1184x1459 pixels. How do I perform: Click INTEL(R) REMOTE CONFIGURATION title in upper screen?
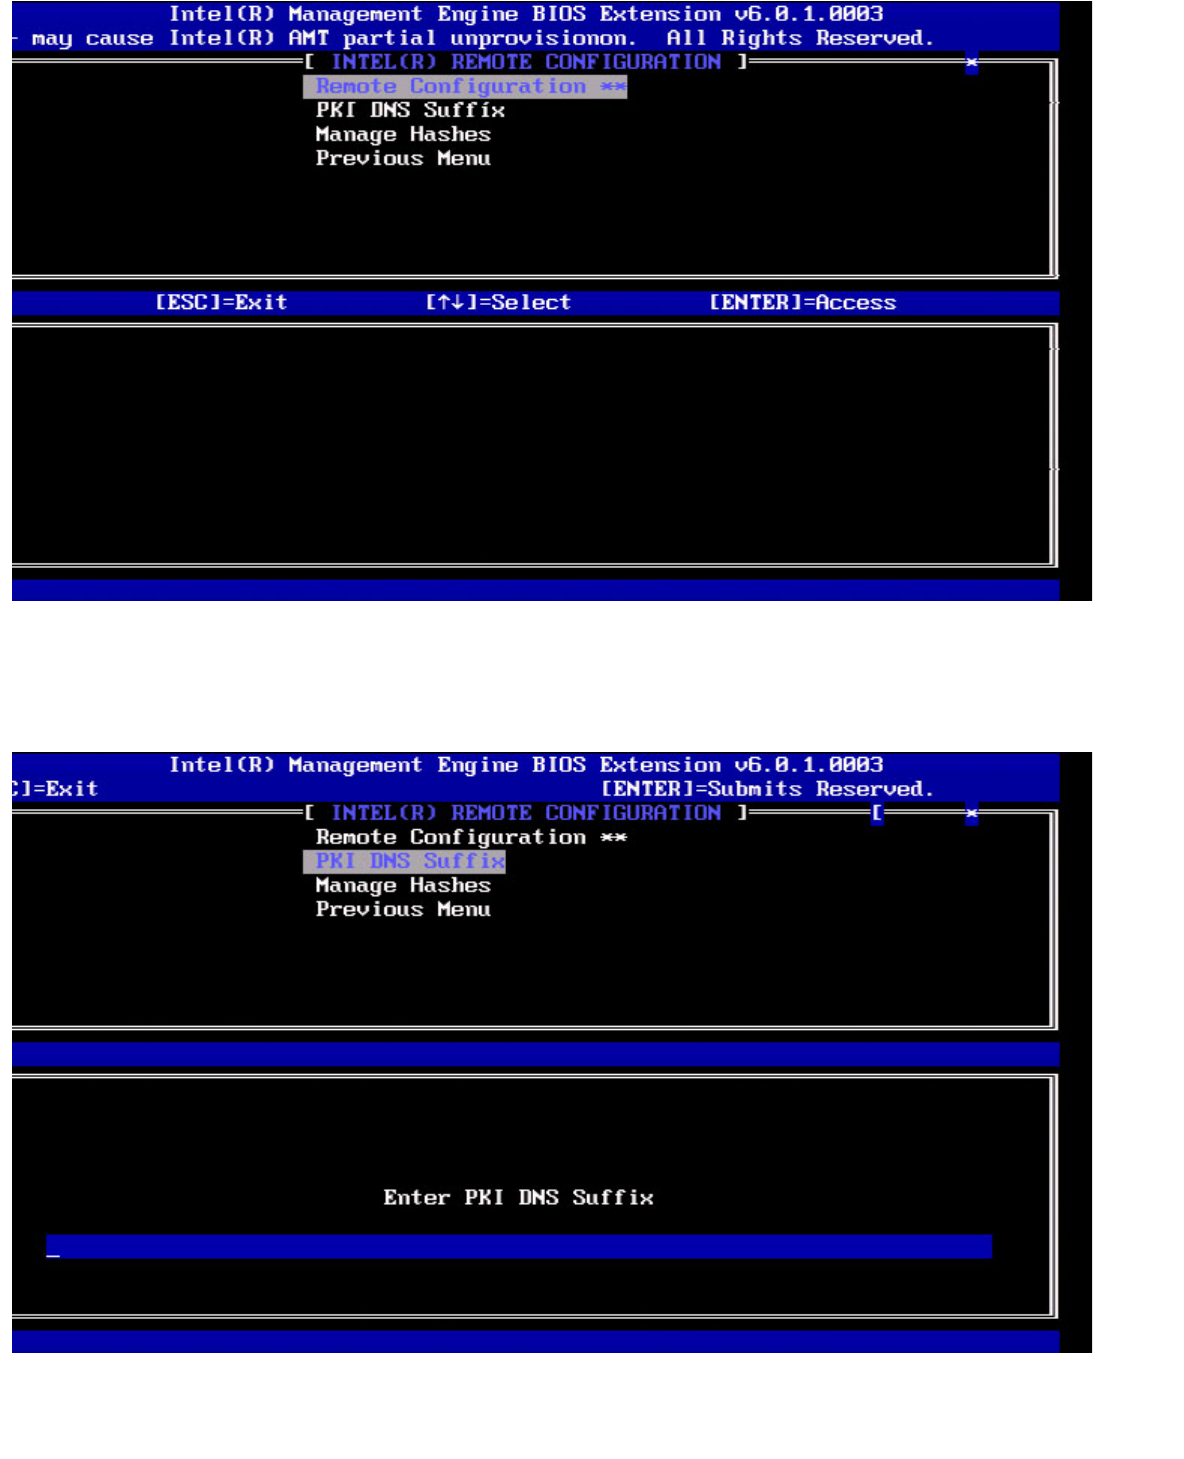click(x=526, y=62)
